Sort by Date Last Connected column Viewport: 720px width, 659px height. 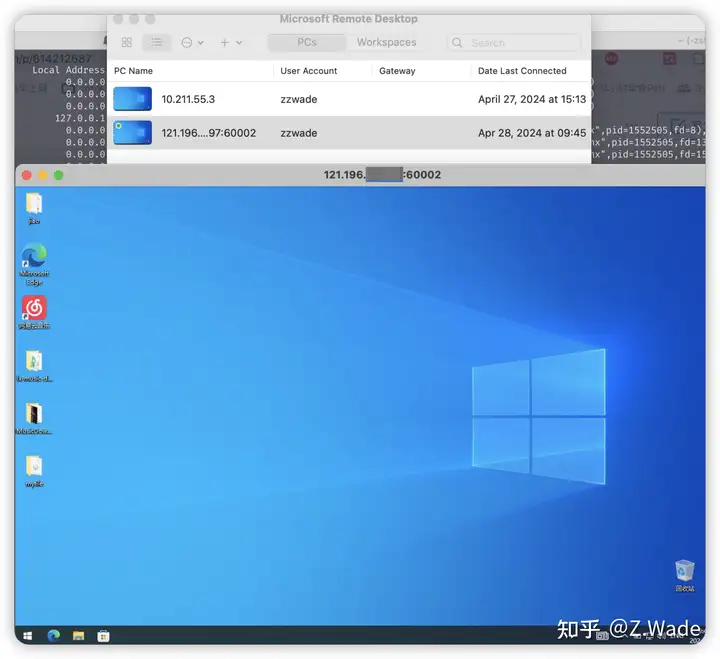pyautogui.click(x=522, y=71)
